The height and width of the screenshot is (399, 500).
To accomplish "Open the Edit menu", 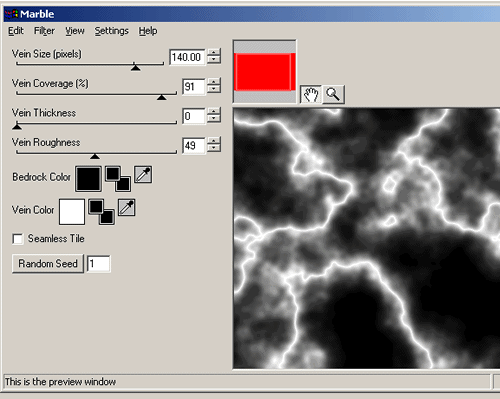I will click(16, 31).
